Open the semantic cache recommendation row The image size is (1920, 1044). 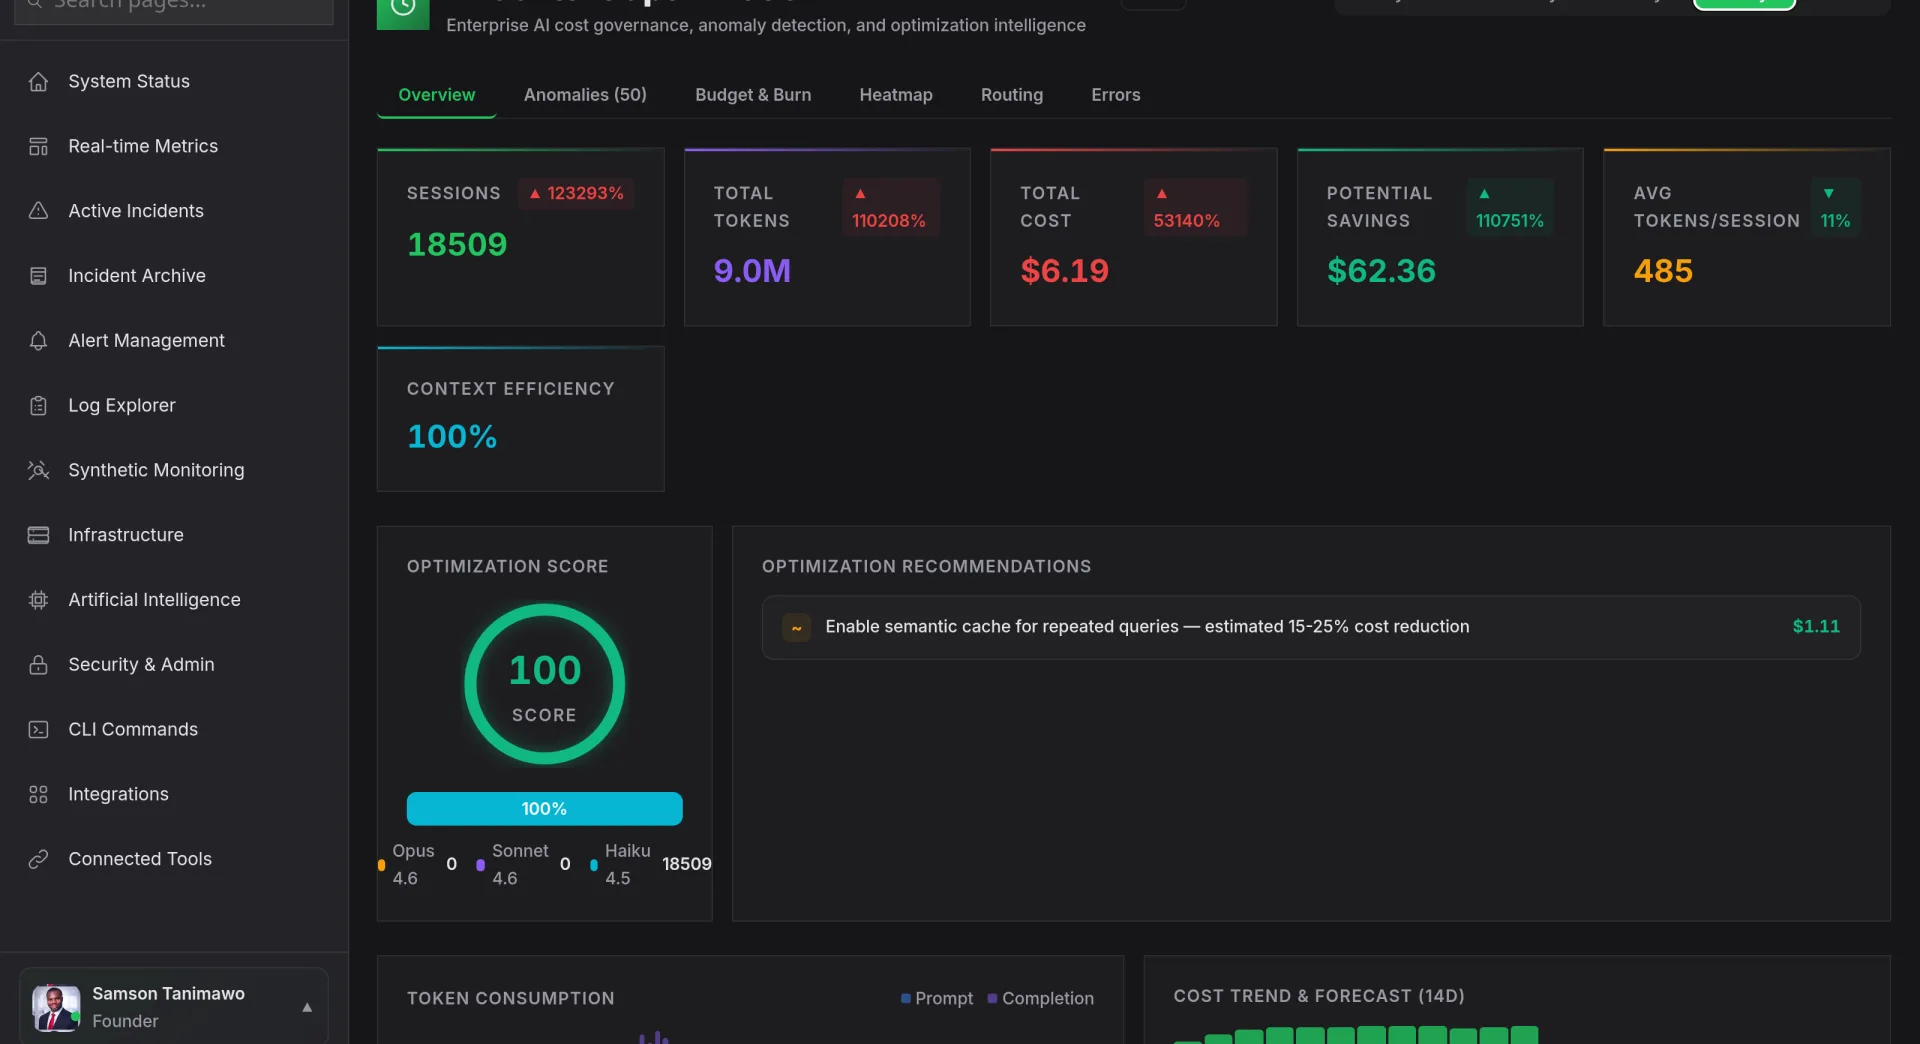(x=1311, y=627)
